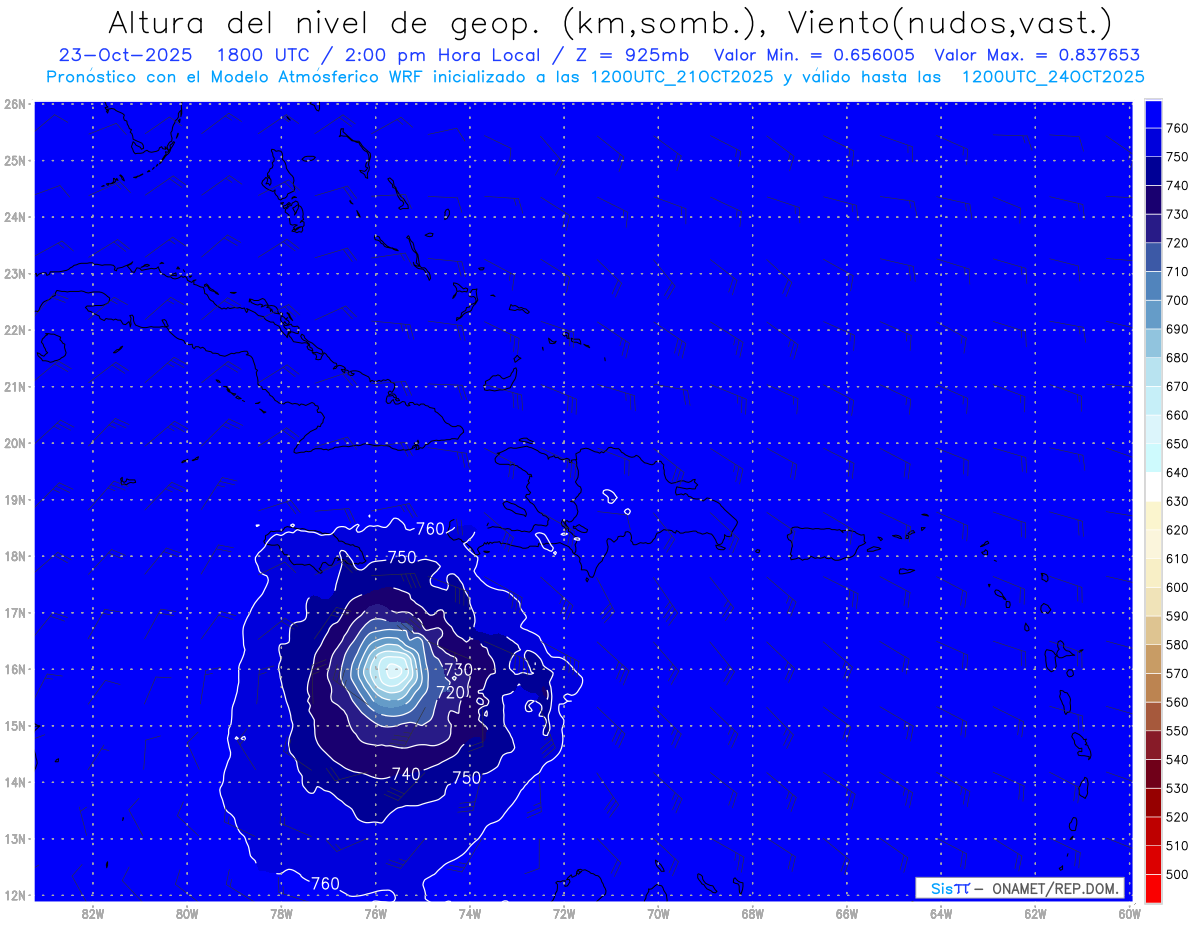Click the 760 contour label near 12N
1200x927 pixels.
[326, 883]
